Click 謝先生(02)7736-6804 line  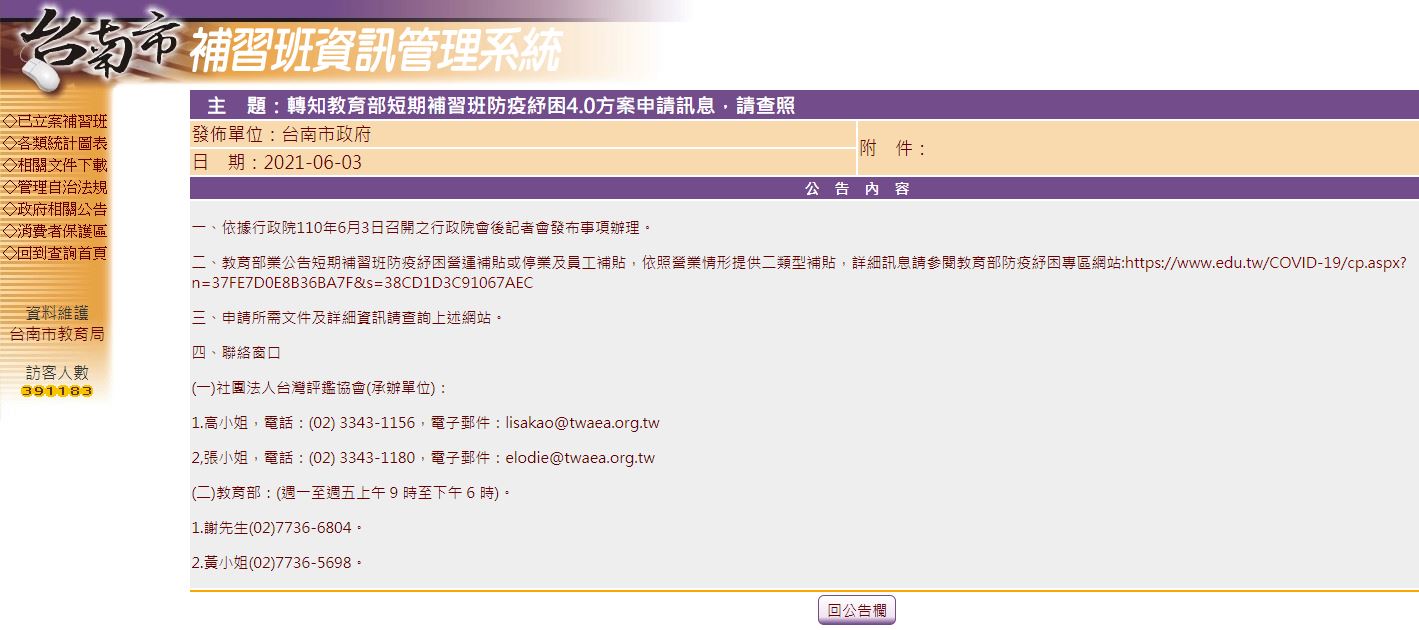(x=277, y=528)
